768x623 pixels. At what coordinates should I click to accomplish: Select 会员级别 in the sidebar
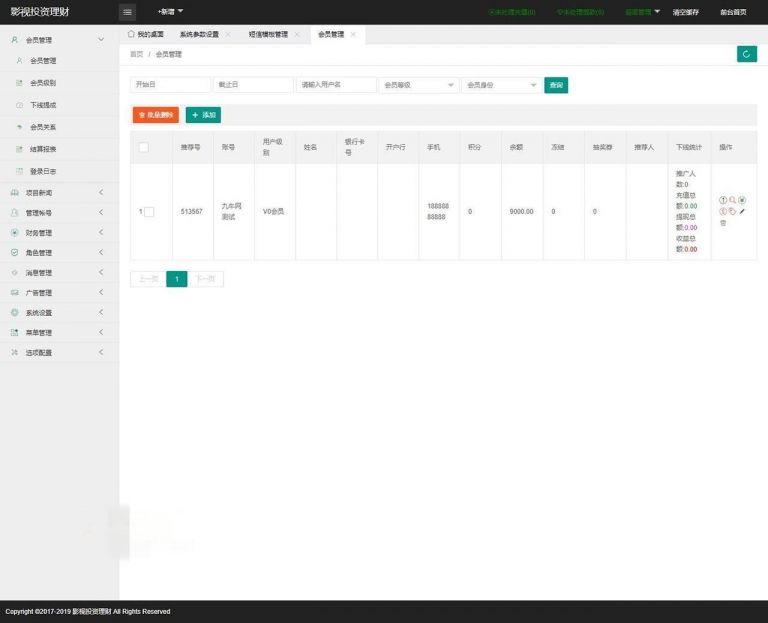coord(43,83)
